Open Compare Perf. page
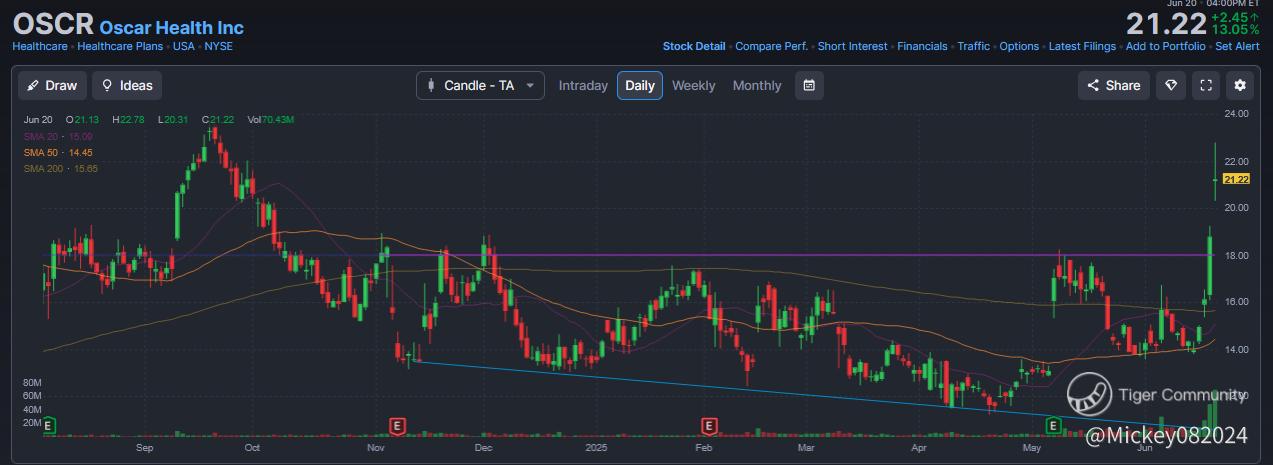This screenshot has width=1273, height=465. click(770, 46)
